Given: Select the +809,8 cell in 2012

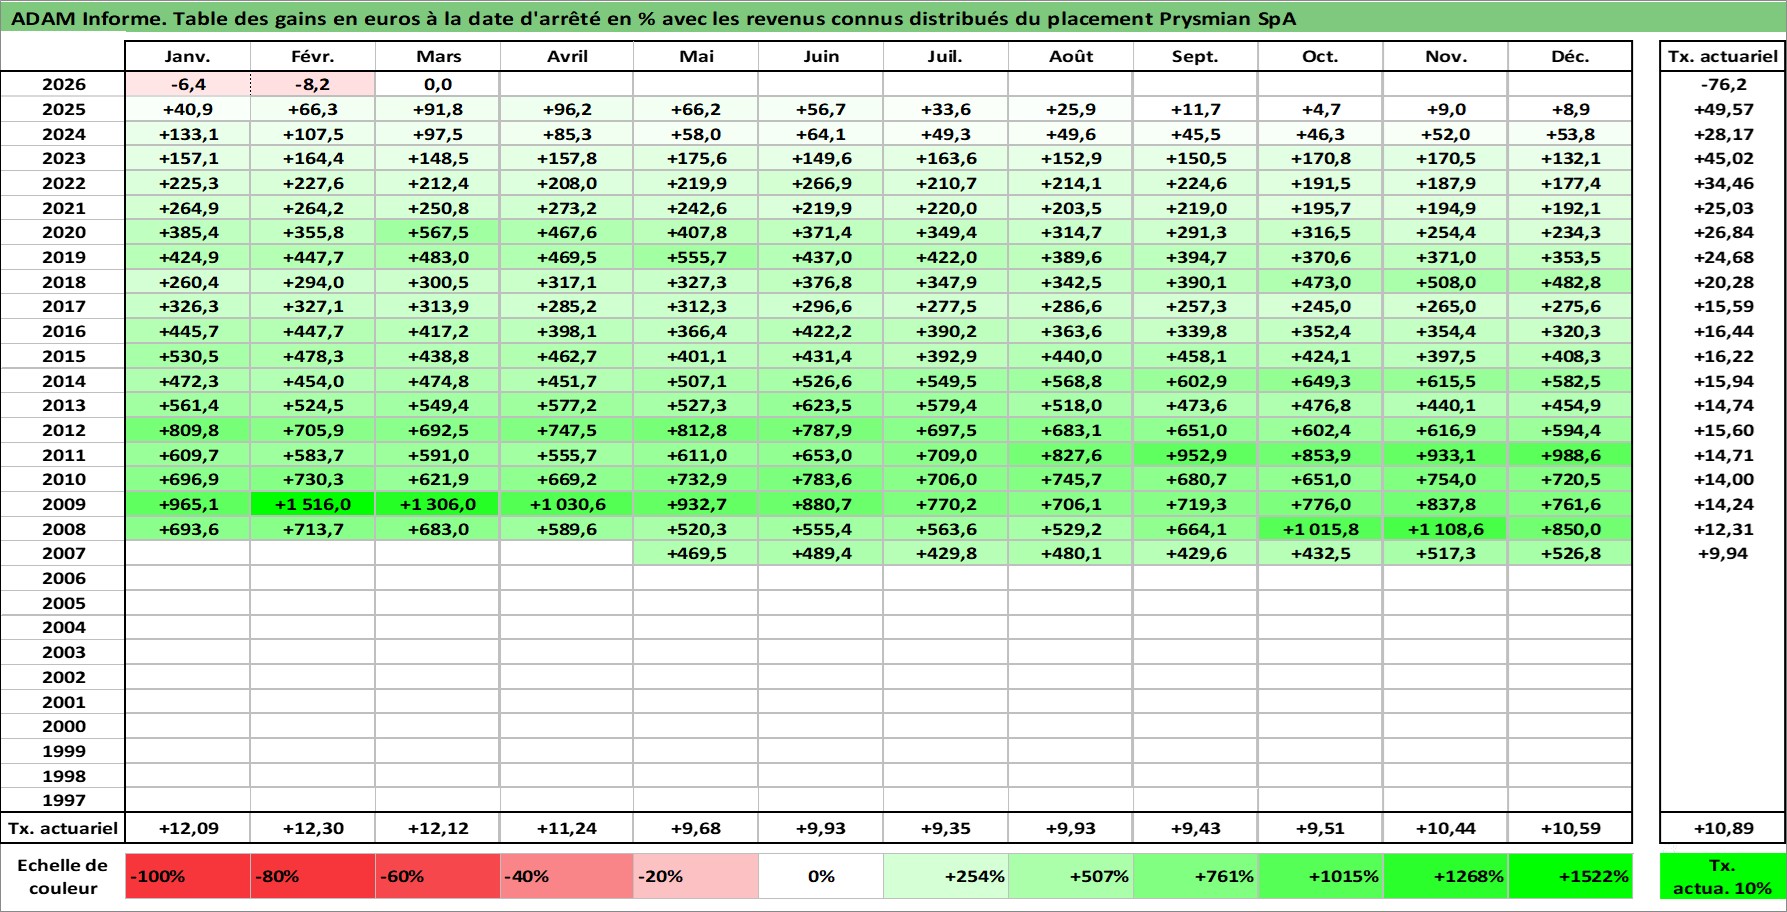Looking at the screenshot, I should [188, 430].
